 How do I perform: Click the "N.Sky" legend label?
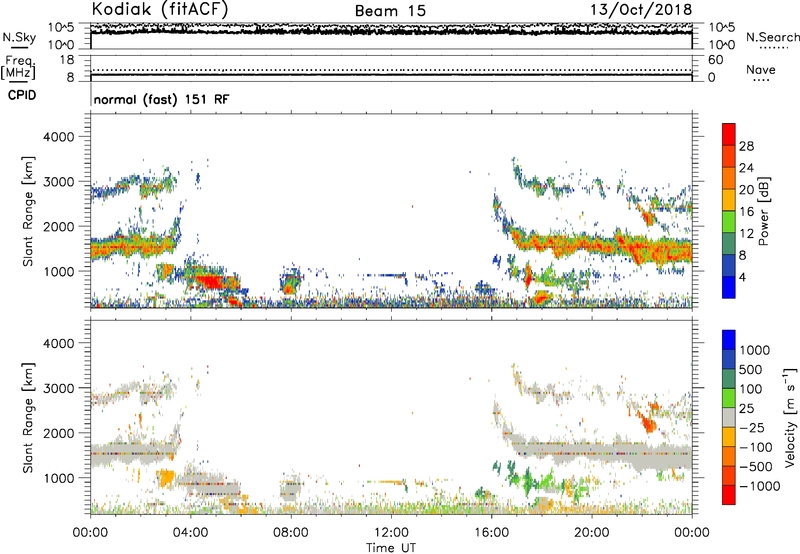tap(19, 37)
